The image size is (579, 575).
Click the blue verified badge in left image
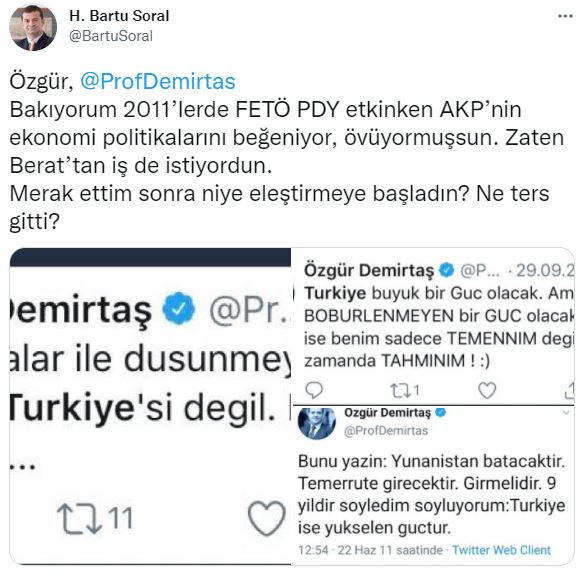179,308
